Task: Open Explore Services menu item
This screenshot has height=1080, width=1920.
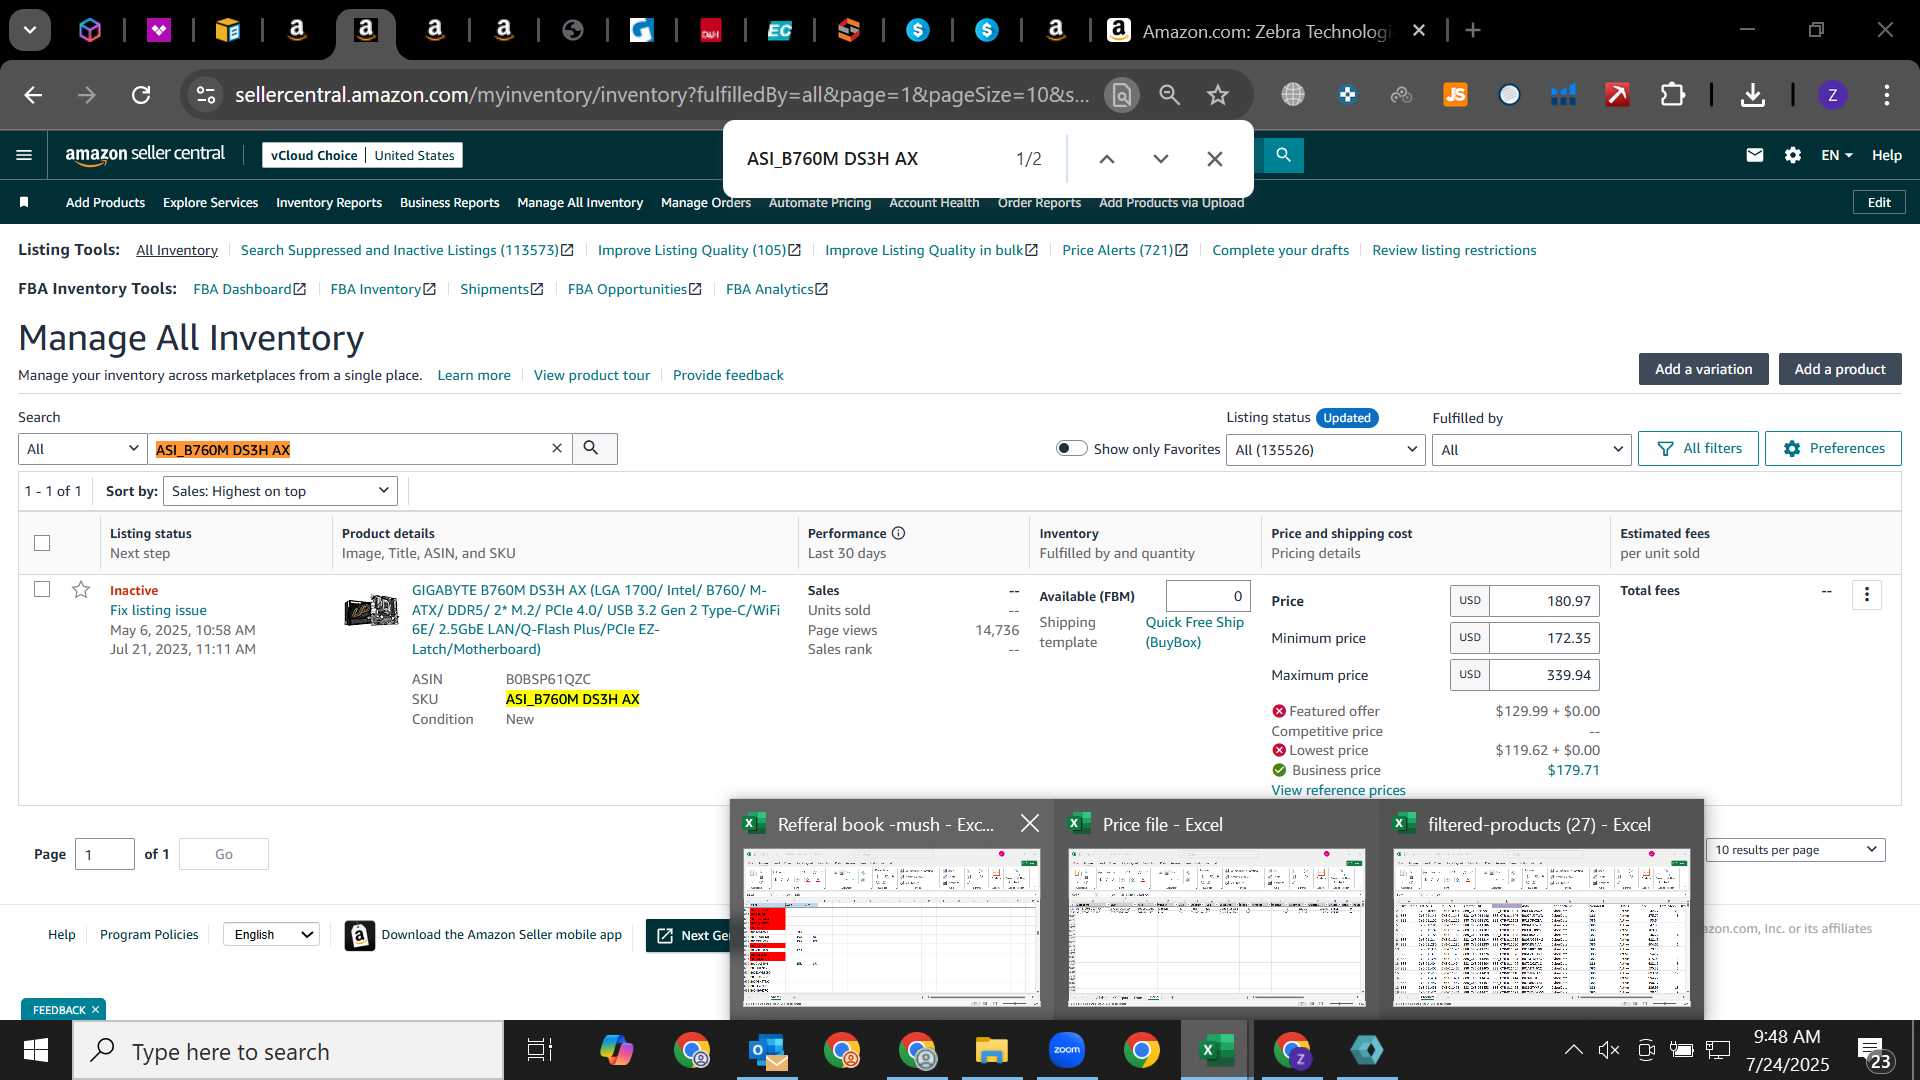Action: (x=210, y=202)
